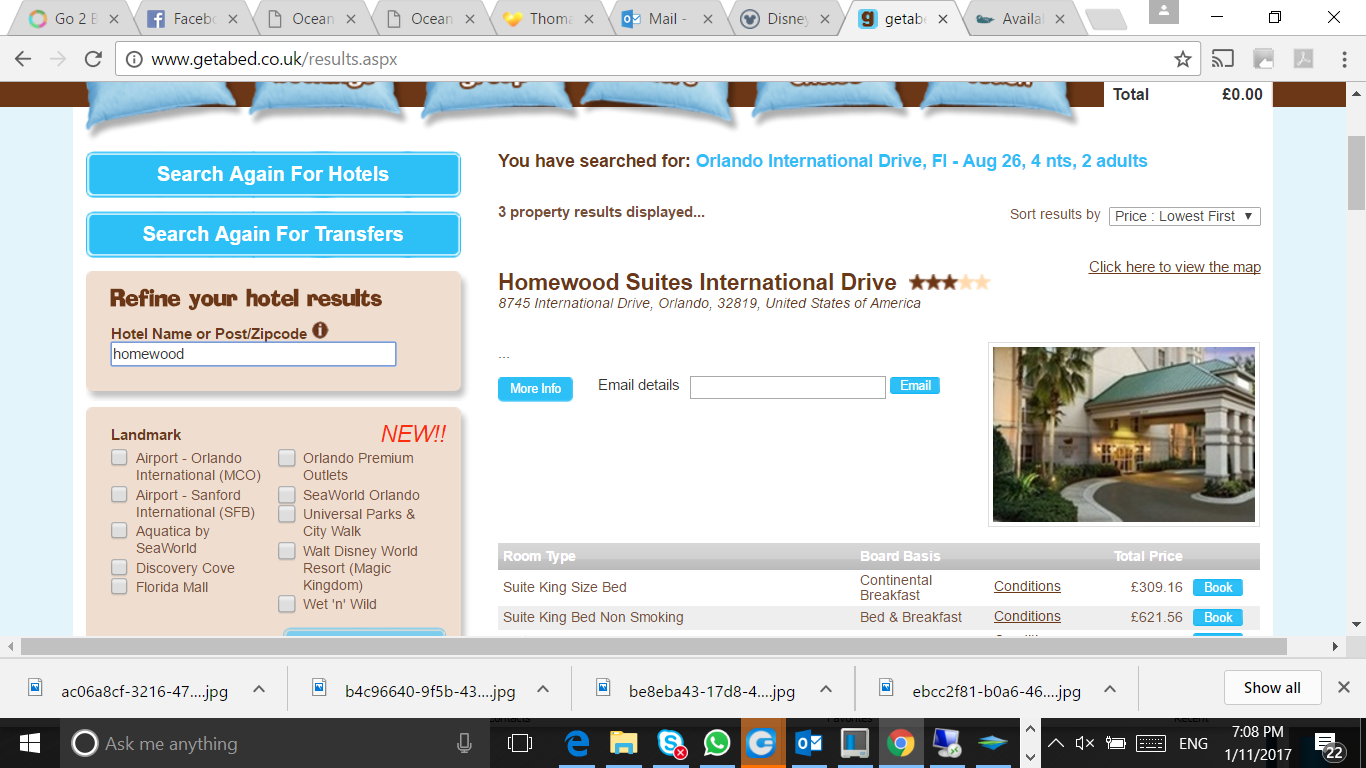The height and width of the screenshot is (768, 1366).
Task: Open the touch keyboard icon in system tray
Action: tap(1151, 743)
